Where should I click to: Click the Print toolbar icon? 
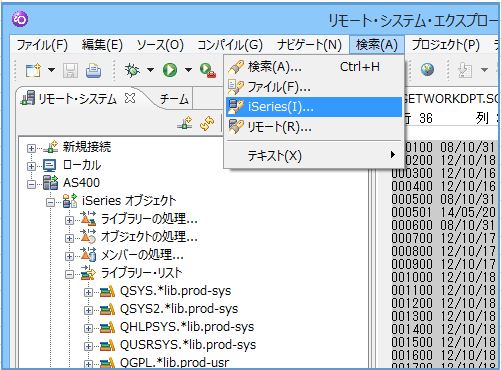click(93, 70)
